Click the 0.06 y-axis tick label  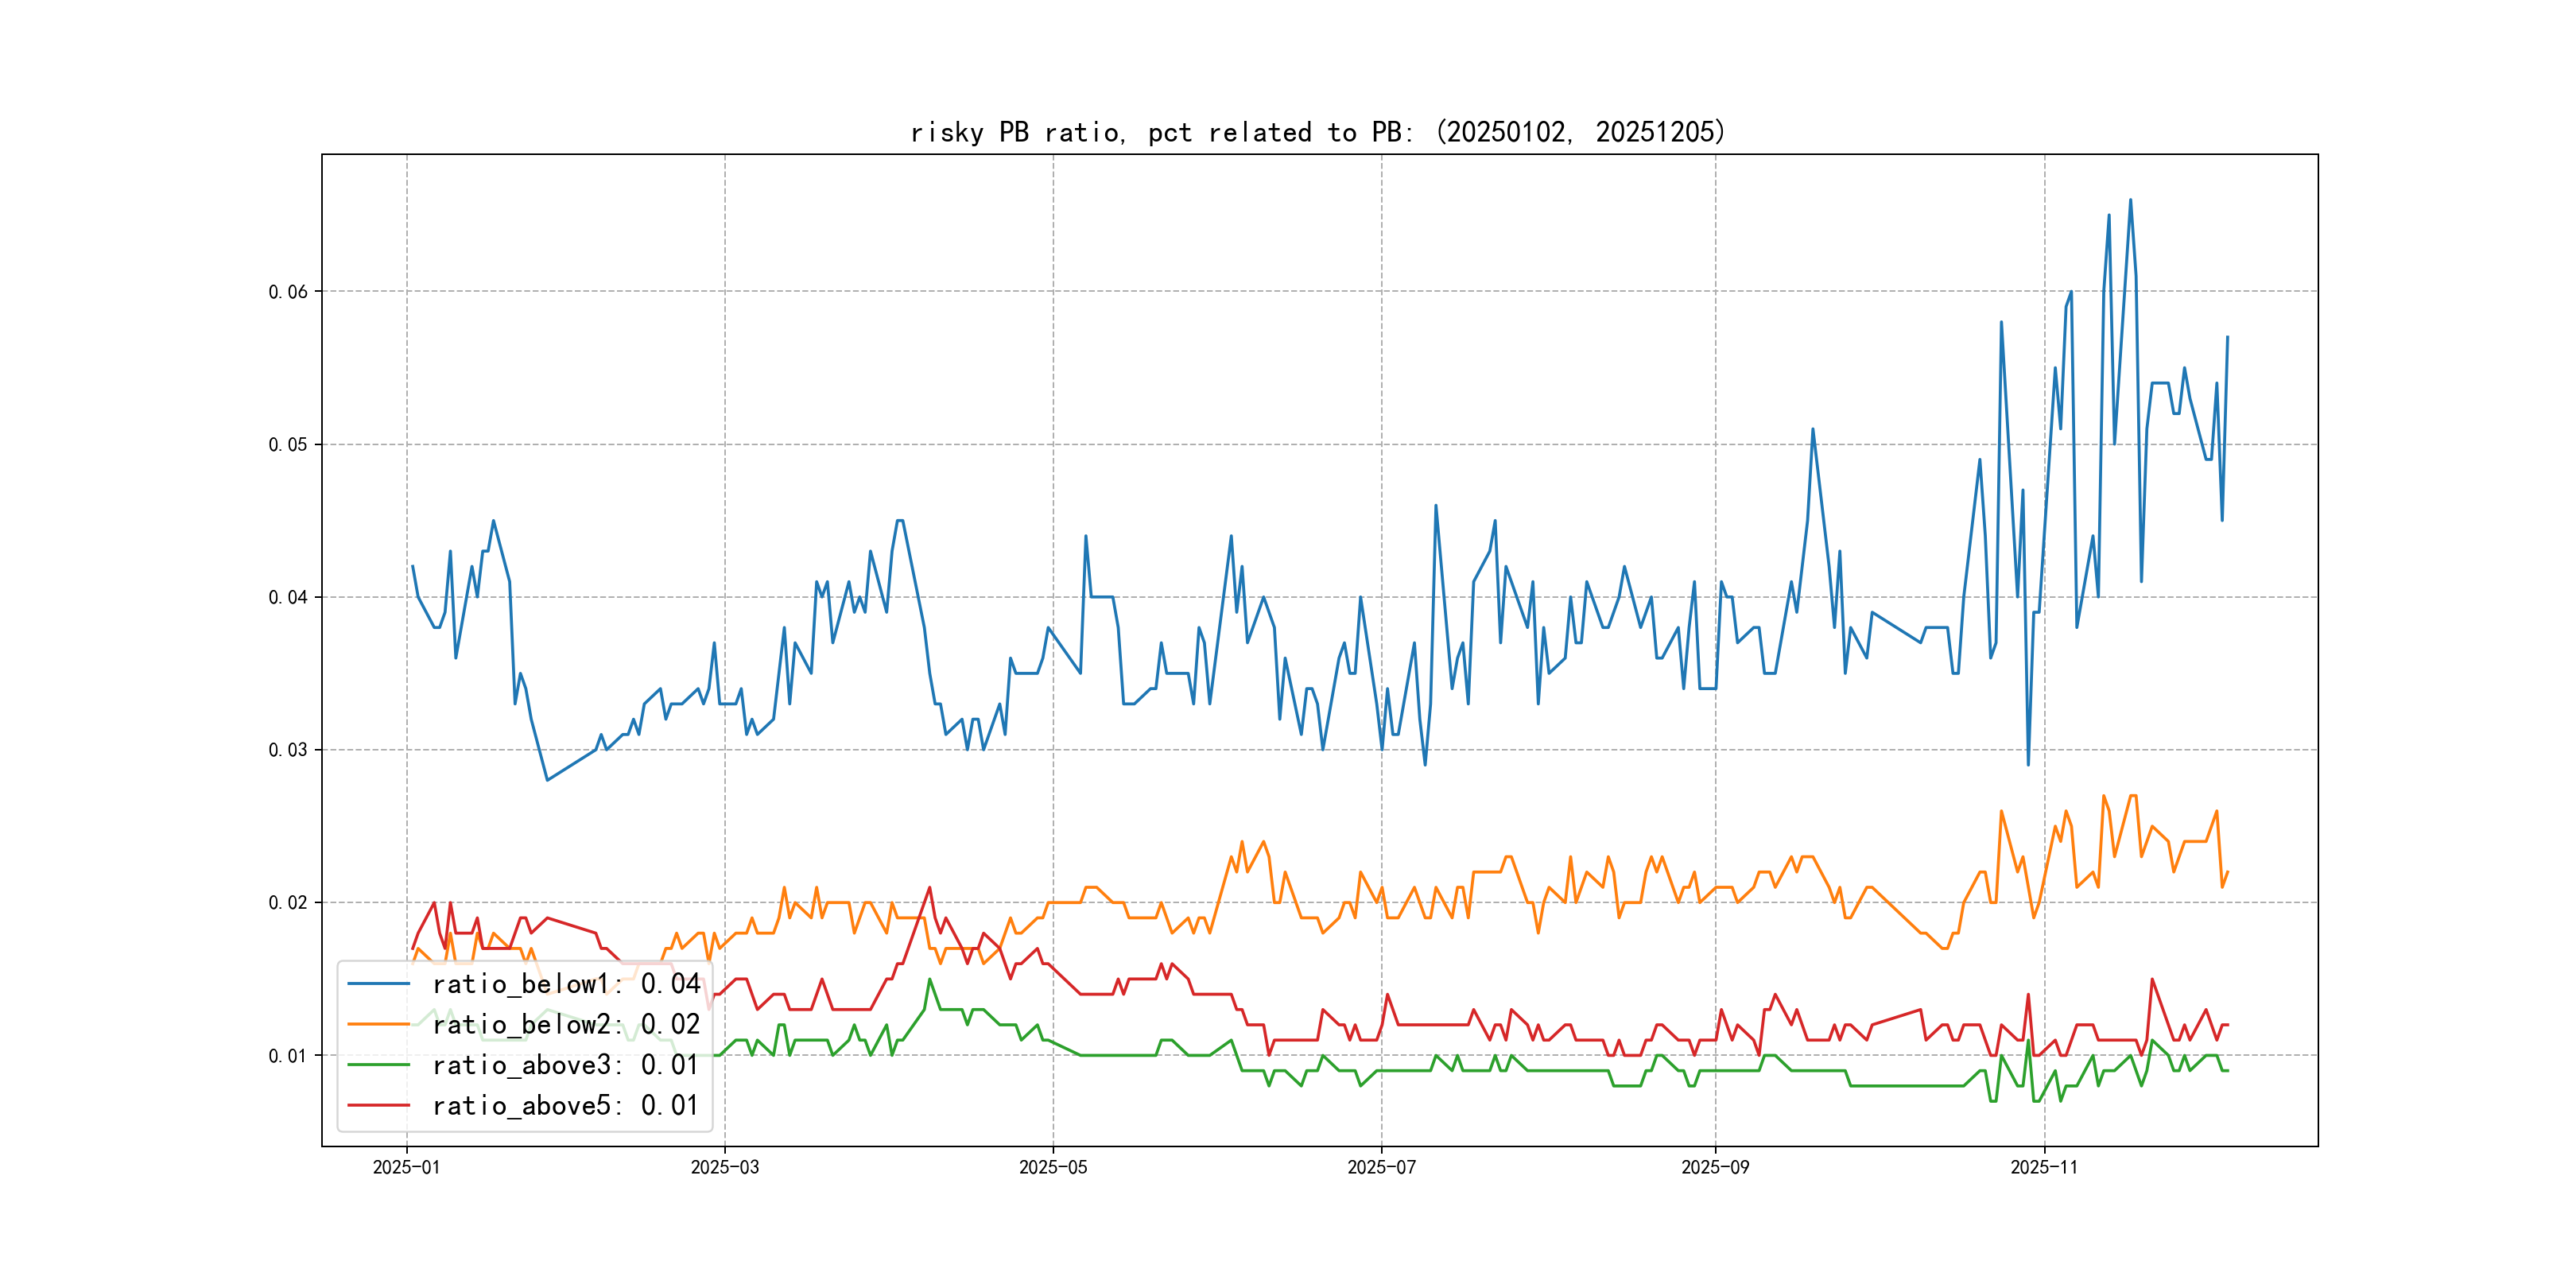[288, 292]
